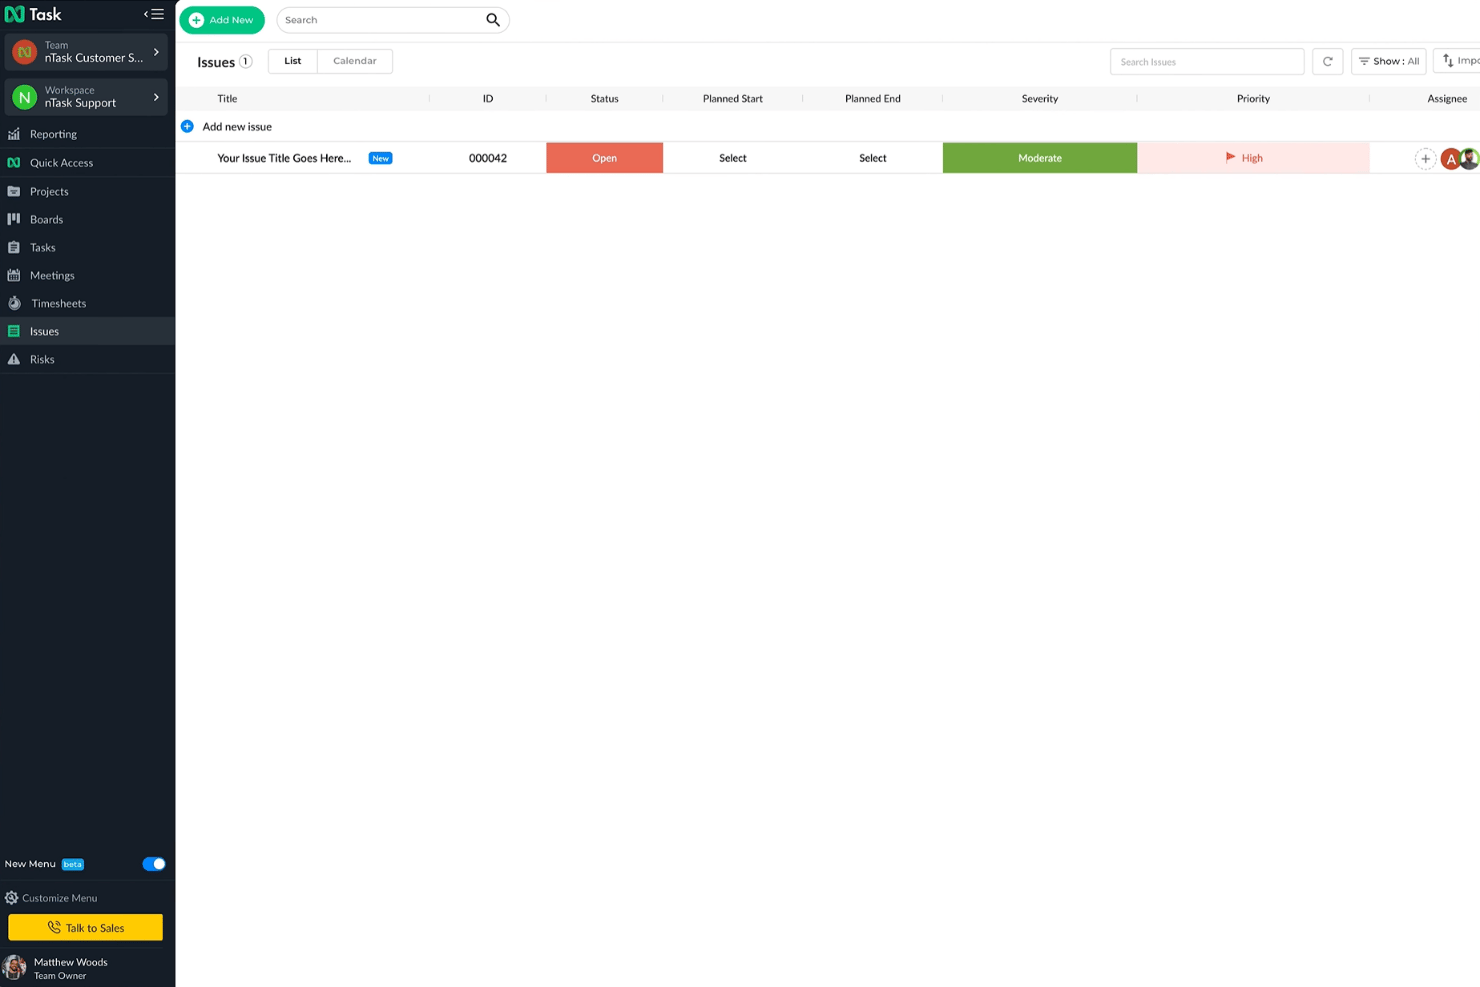Open issue Your Issue Title Goes Here
This screenshot has width=1480, height=987.
tap(284, 158)
